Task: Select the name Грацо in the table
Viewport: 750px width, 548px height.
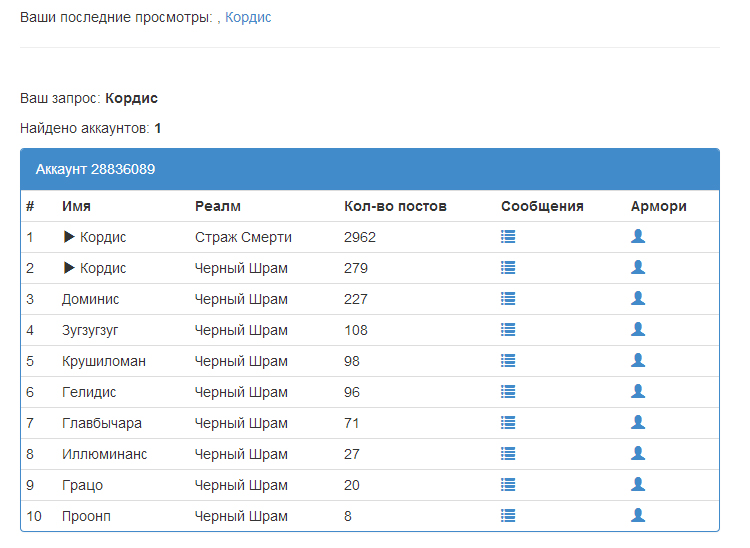Action: pyautogui.click(x=82, y=485)
